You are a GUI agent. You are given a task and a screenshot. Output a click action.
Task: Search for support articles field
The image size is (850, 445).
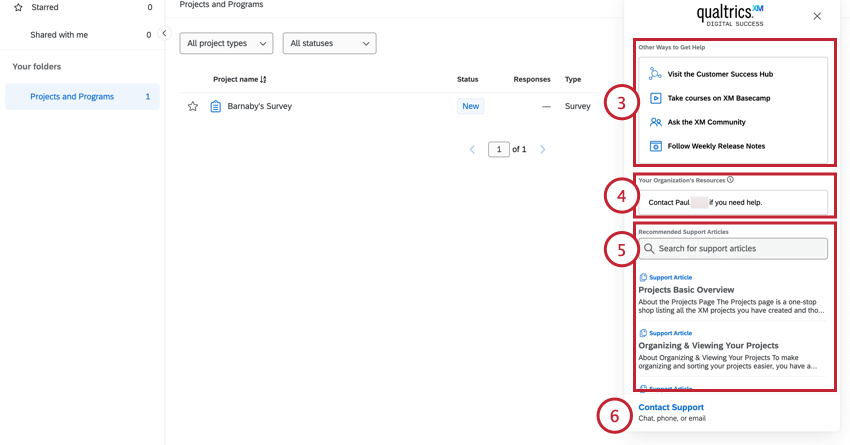coord(733,249)
